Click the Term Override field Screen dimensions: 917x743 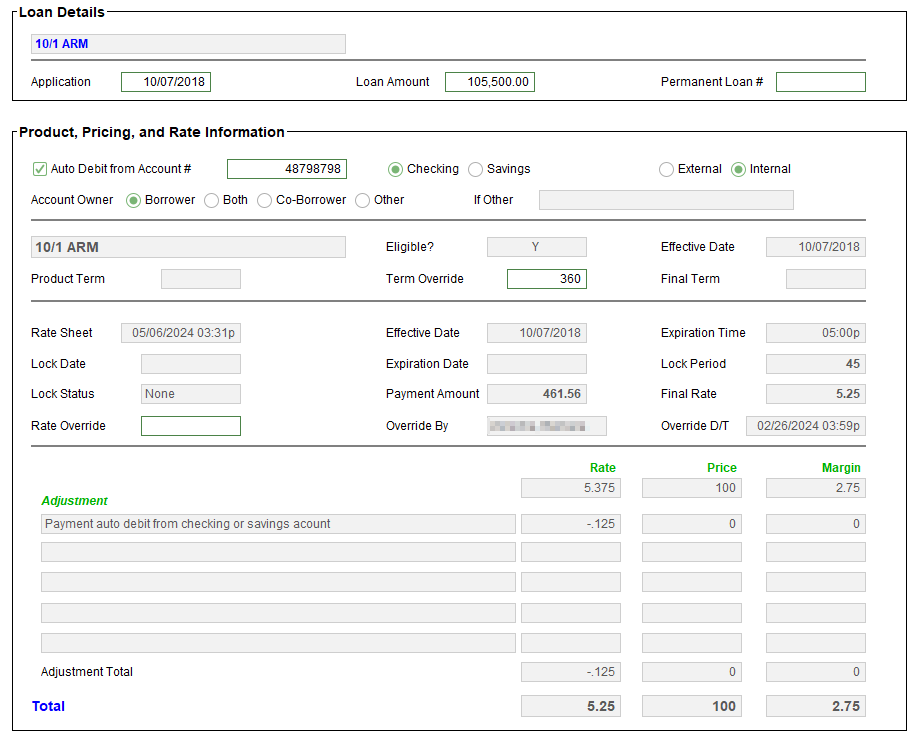(x=546, y=279)
